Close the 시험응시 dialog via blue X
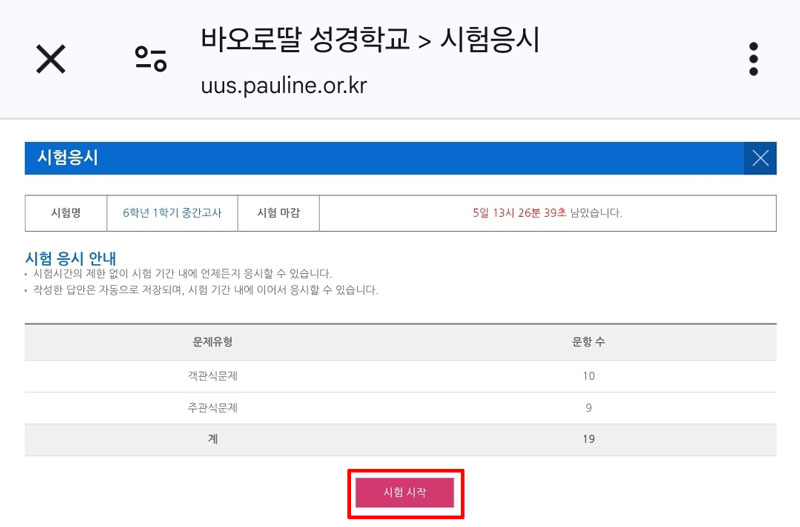 tap(760, 158)
